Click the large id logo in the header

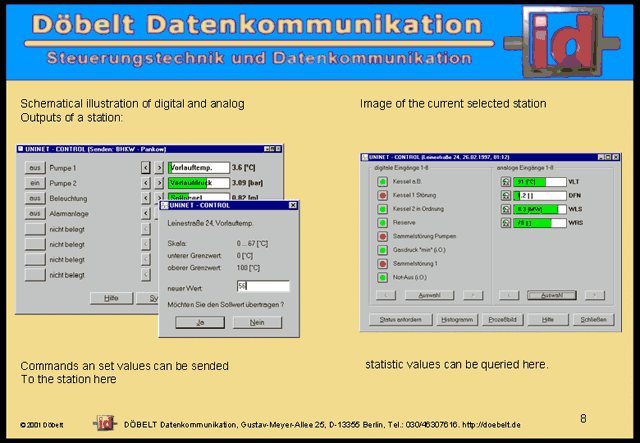tap(562, 42)
